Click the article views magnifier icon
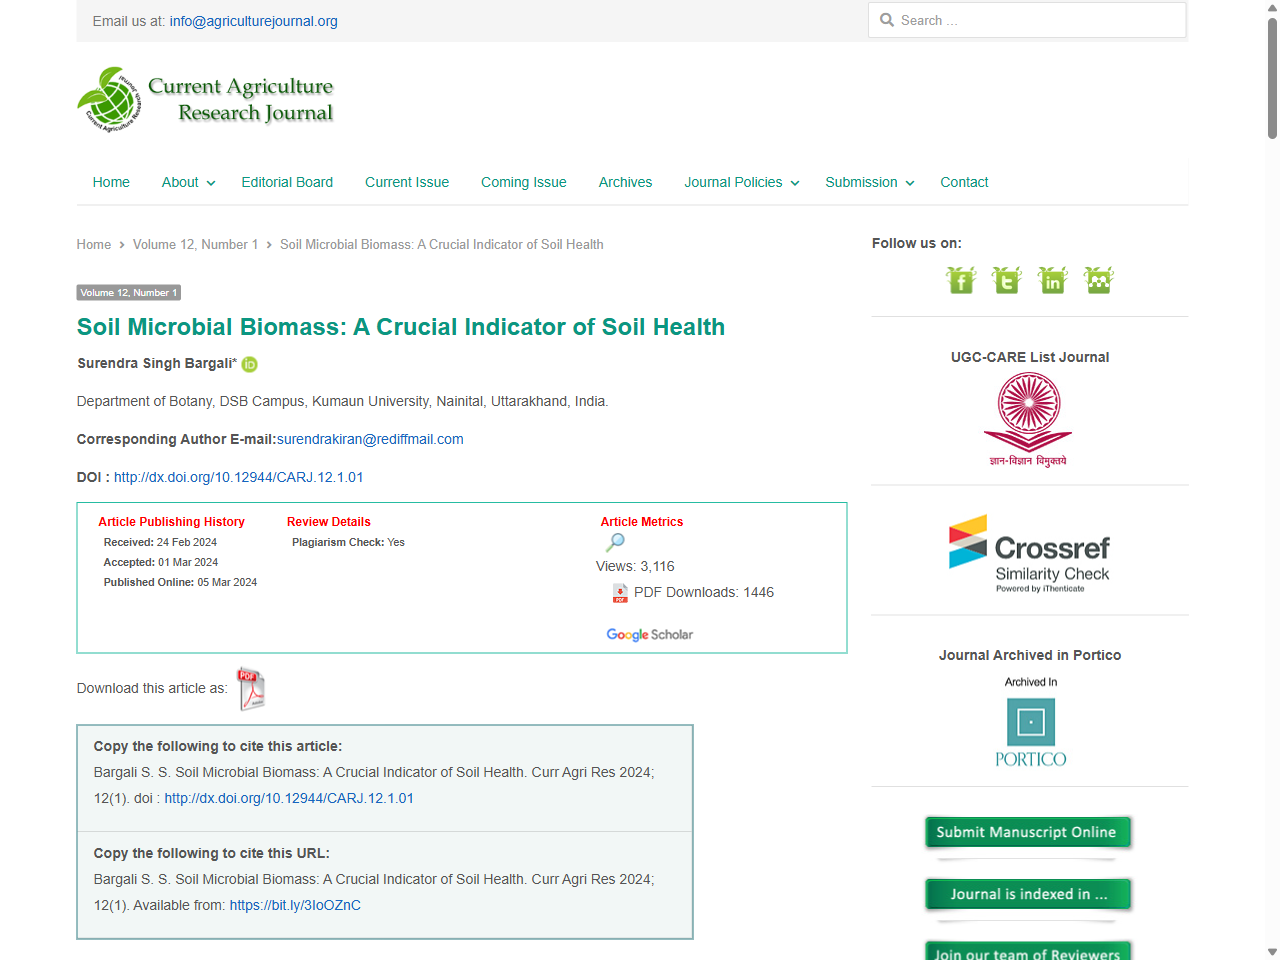Screen dimensions: 1280x960 pos(614,542)
